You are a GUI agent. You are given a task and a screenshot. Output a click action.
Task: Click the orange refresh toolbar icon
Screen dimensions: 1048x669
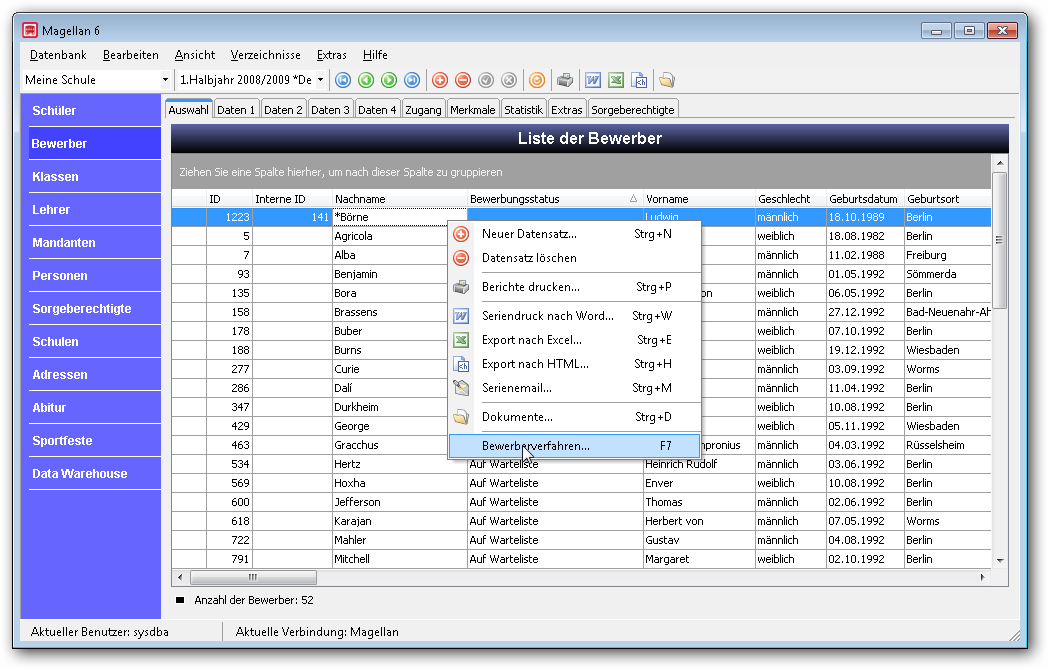point(537,81)
